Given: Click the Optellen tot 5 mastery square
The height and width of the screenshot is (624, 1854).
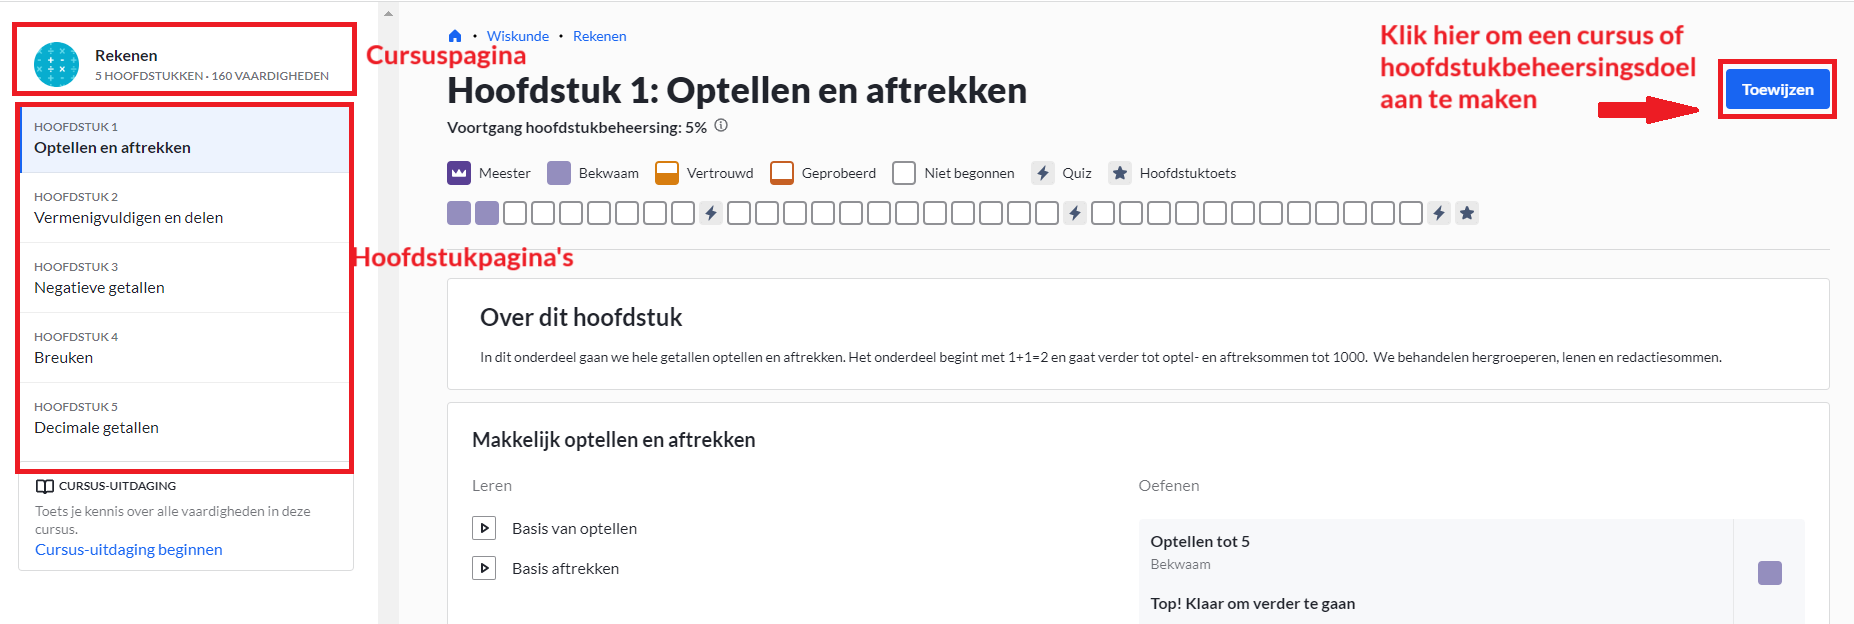Looking at the screenshot, I should point(1770,573).
